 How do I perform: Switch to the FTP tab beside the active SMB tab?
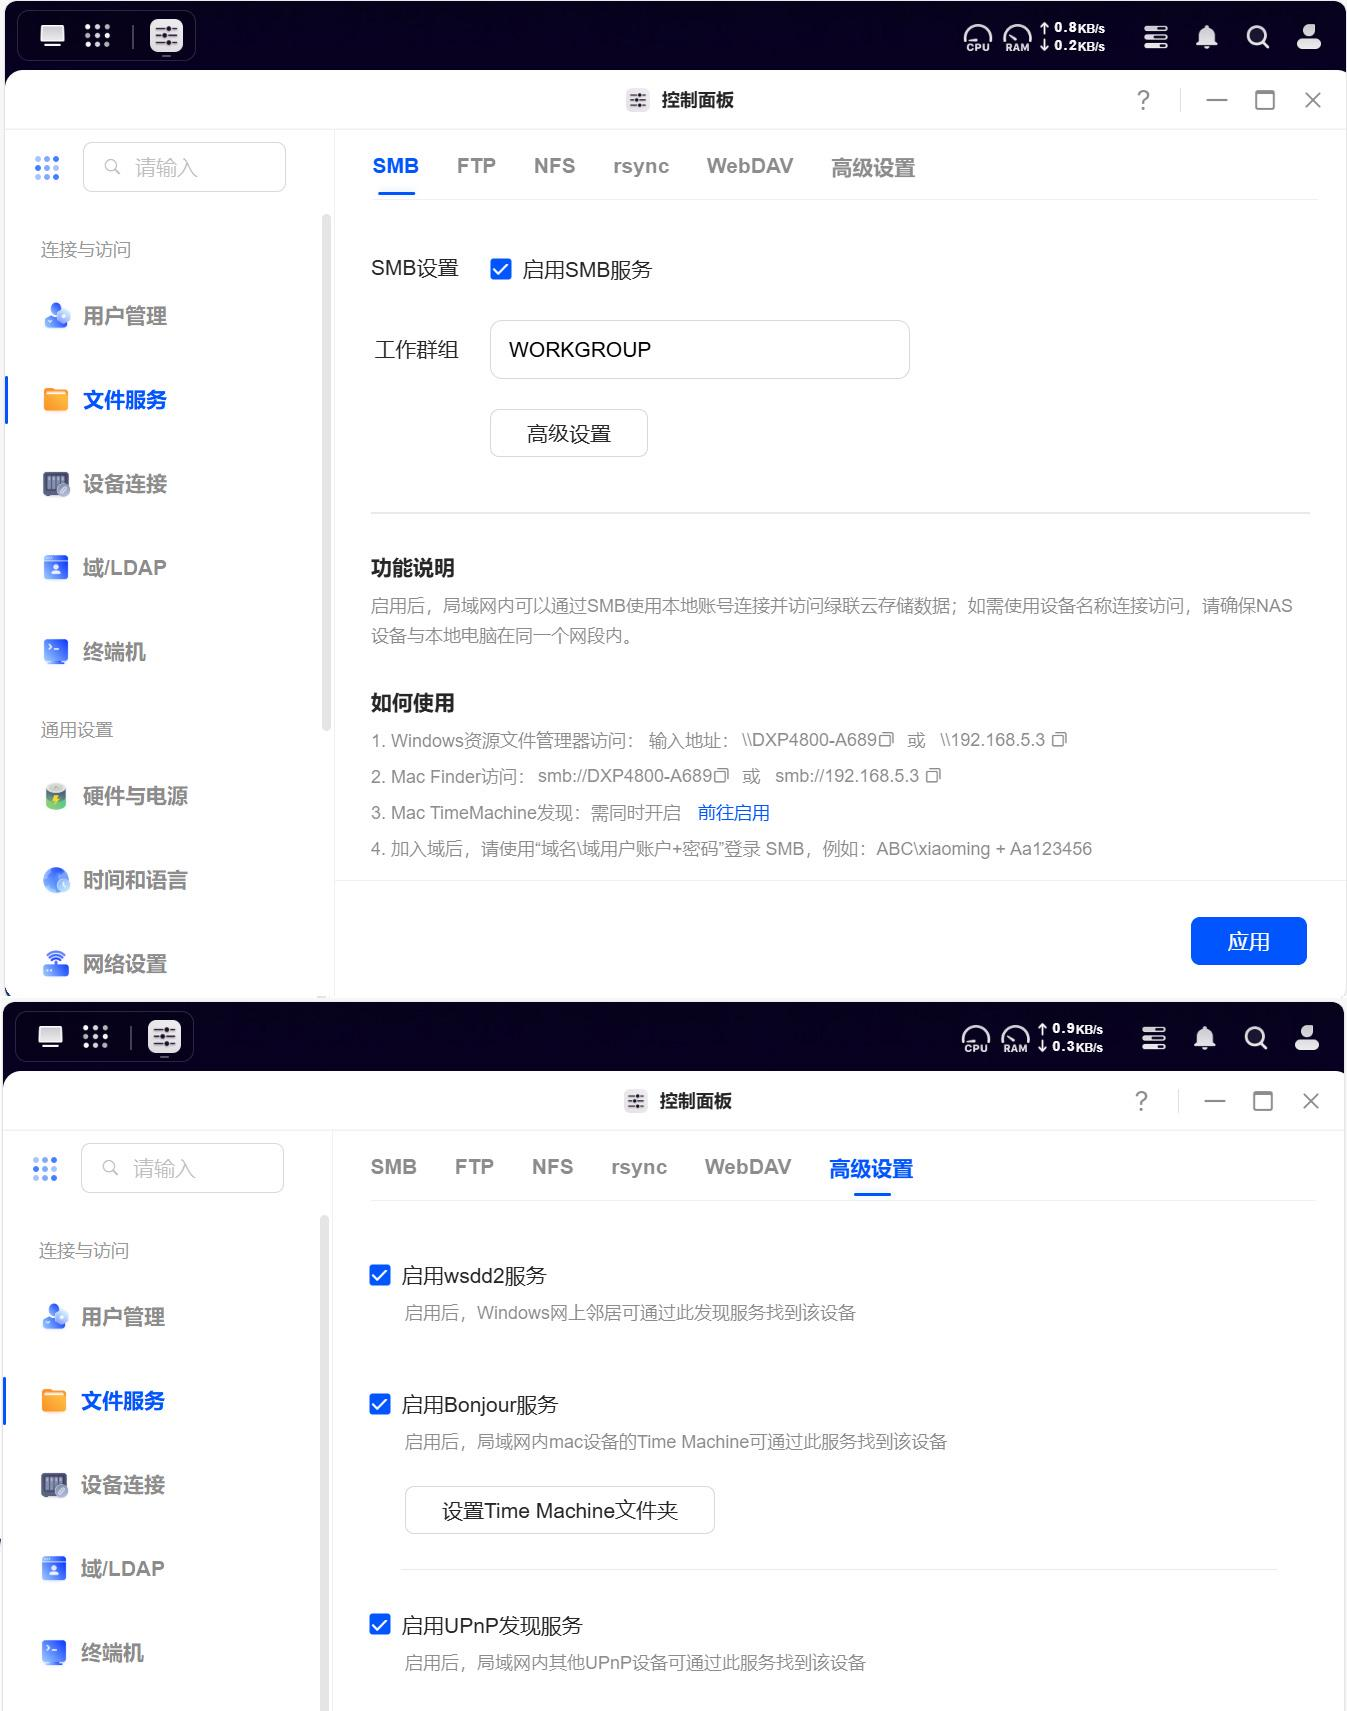(476, 166)
